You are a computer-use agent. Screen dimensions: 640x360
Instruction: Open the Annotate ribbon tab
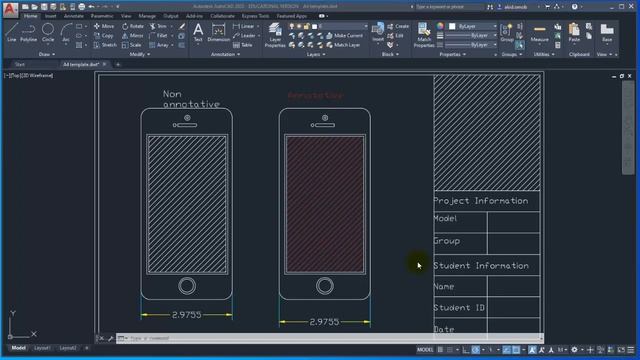pos(73,16)
